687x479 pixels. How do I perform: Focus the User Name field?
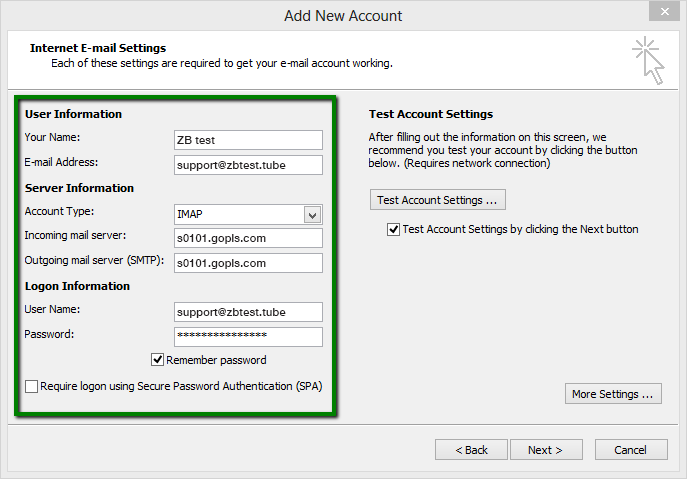[x=247, y=312]
